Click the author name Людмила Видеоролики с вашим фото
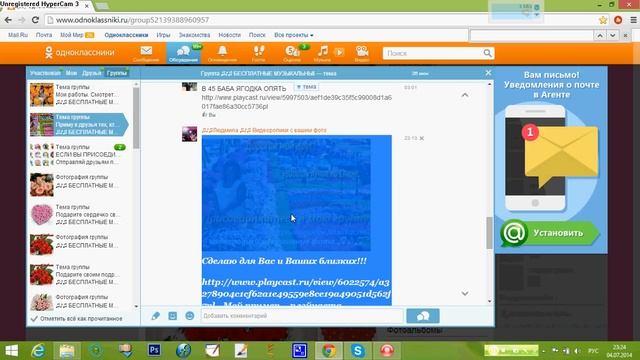The width and height of the screenshot is (640, 360). point(264,130)
